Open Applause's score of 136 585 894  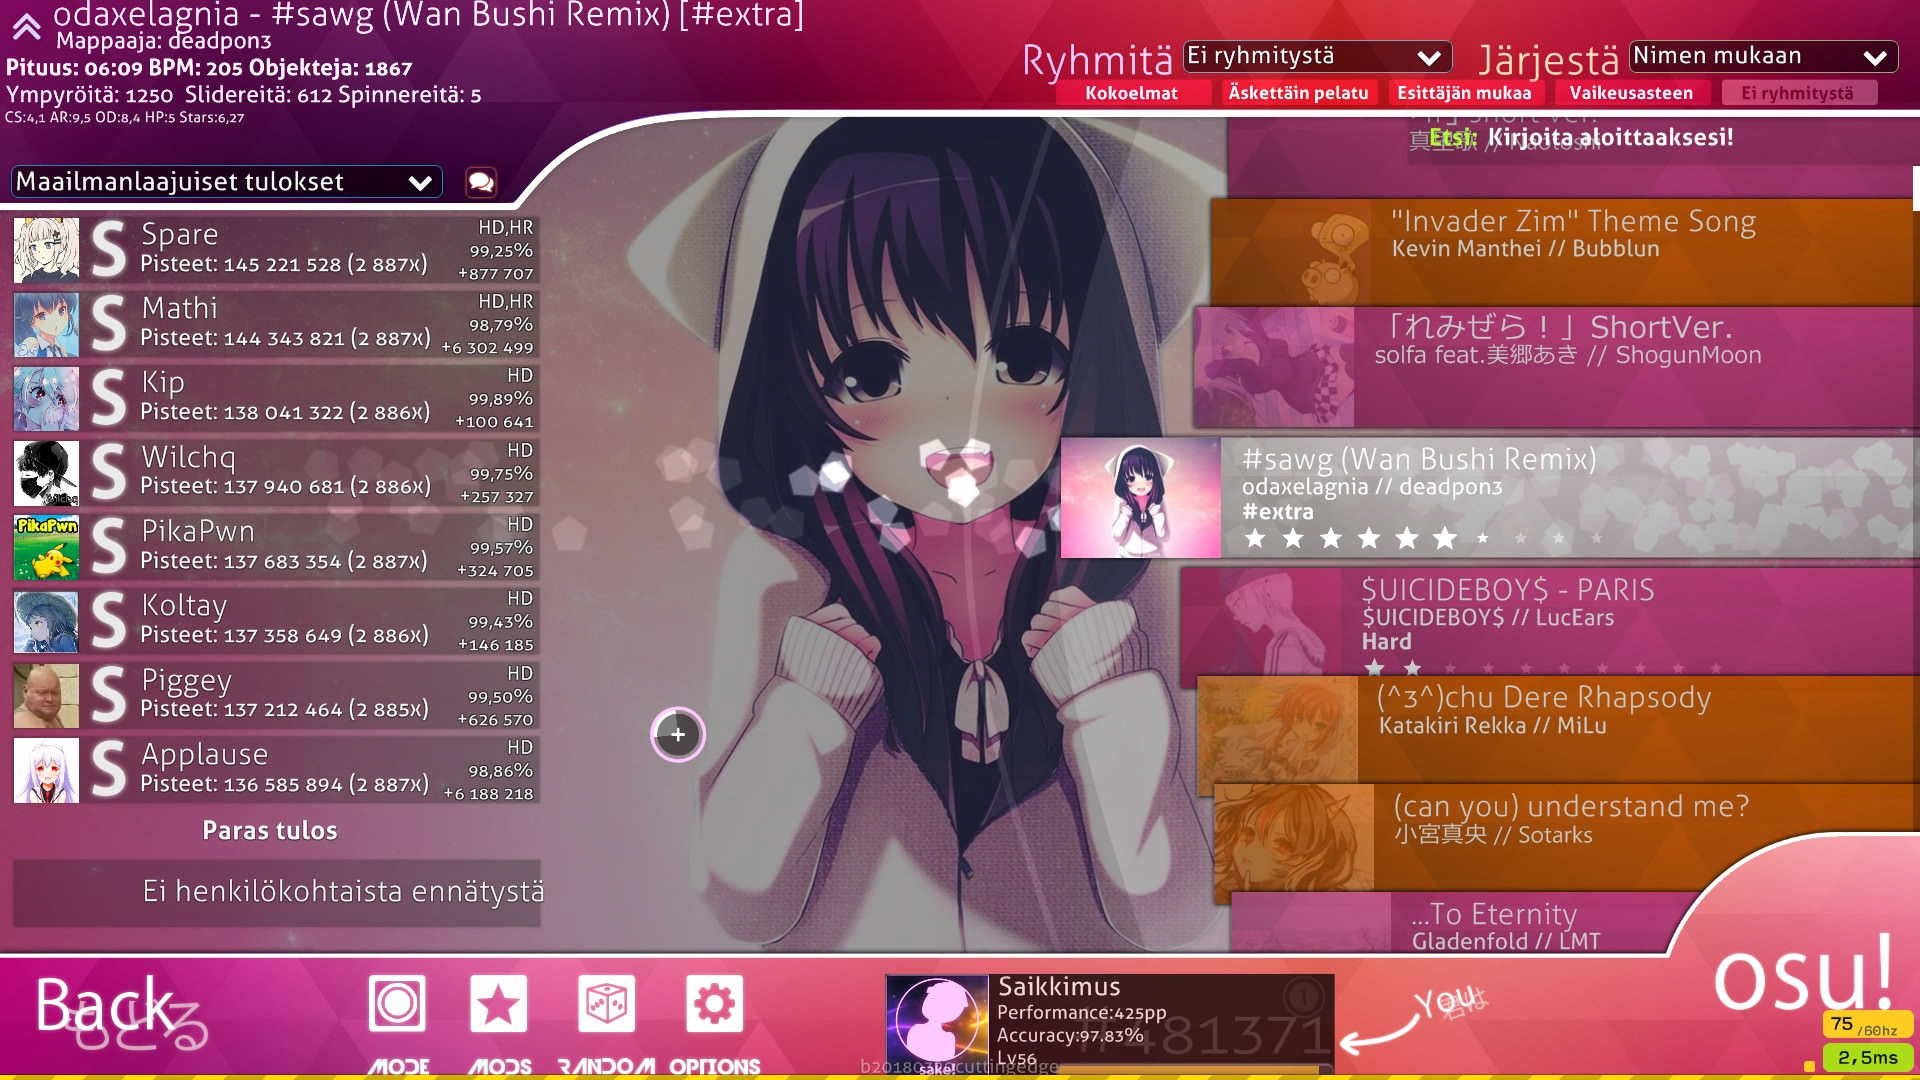[x=276, y=770]
